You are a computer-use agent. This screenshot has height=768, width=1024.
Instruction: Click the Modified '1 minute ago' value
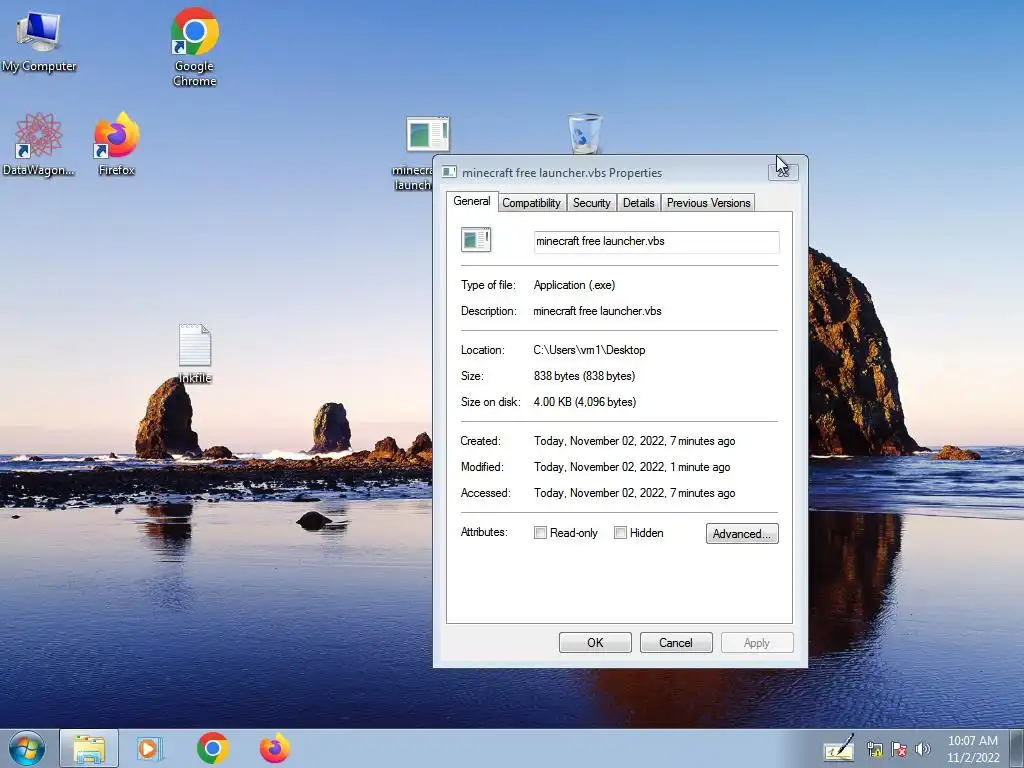point(632,468)
